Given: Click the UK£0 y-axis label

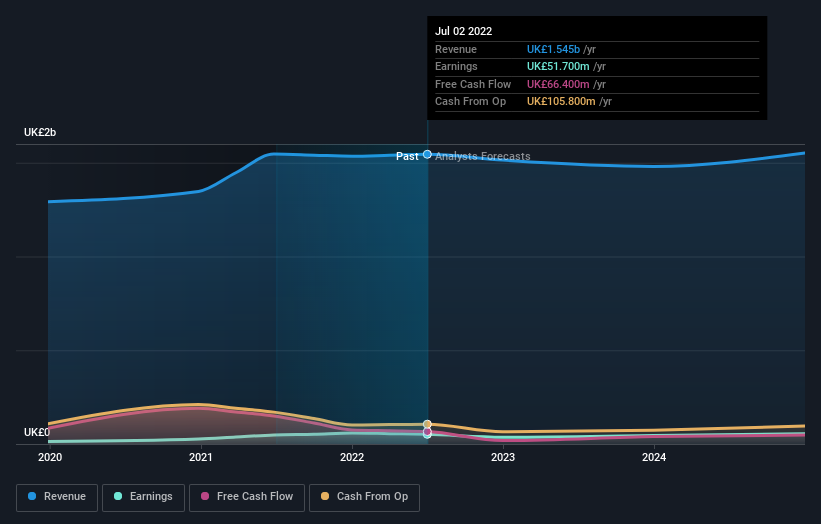Looking at the screenshot, I should [37, 432].
